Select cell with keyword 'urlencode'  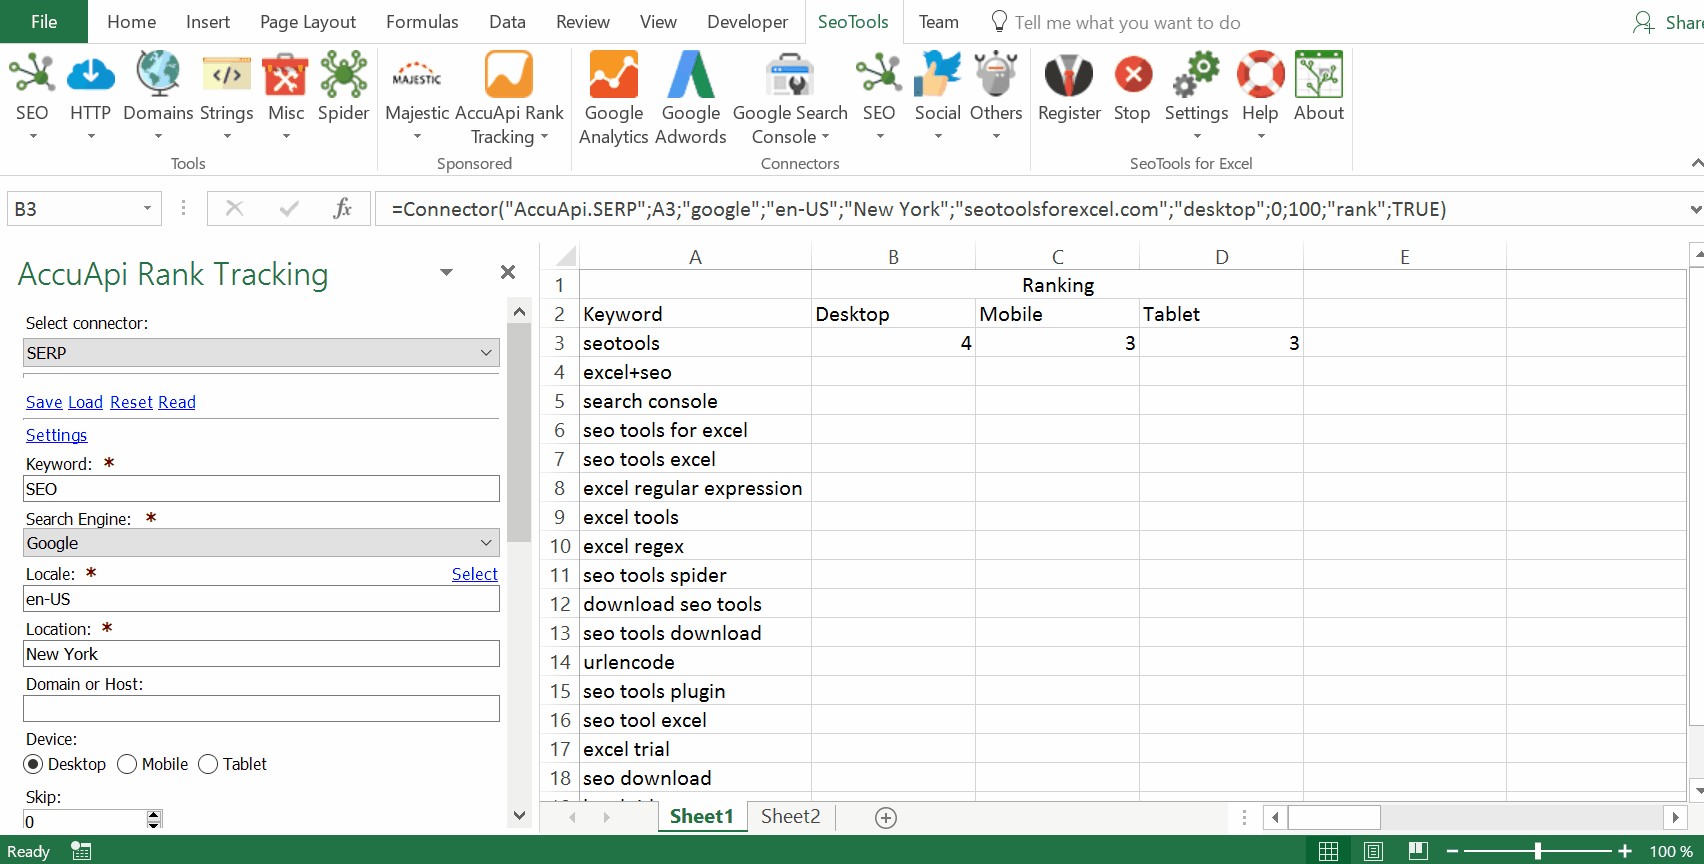[695, 662]
